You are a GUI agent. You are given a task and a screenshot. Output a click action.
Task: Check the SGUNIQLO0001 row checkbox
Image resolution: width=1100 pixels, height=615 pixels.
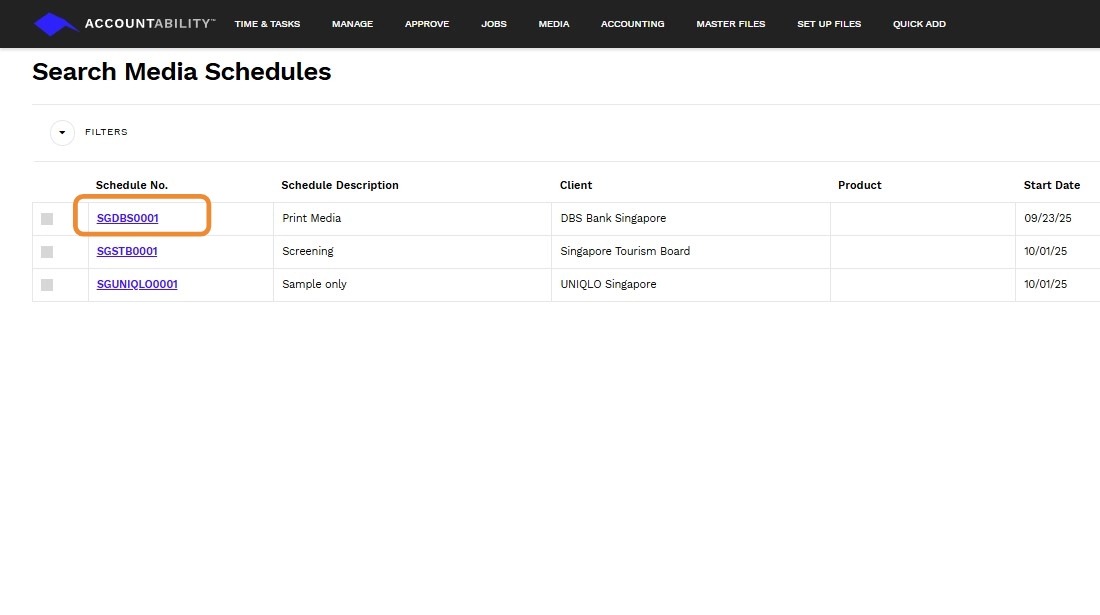[x=47, y=285]
